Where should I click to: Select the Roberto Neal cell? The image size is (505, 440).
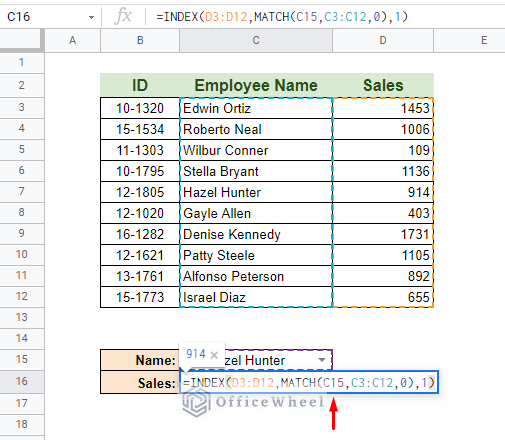(256, 129)
